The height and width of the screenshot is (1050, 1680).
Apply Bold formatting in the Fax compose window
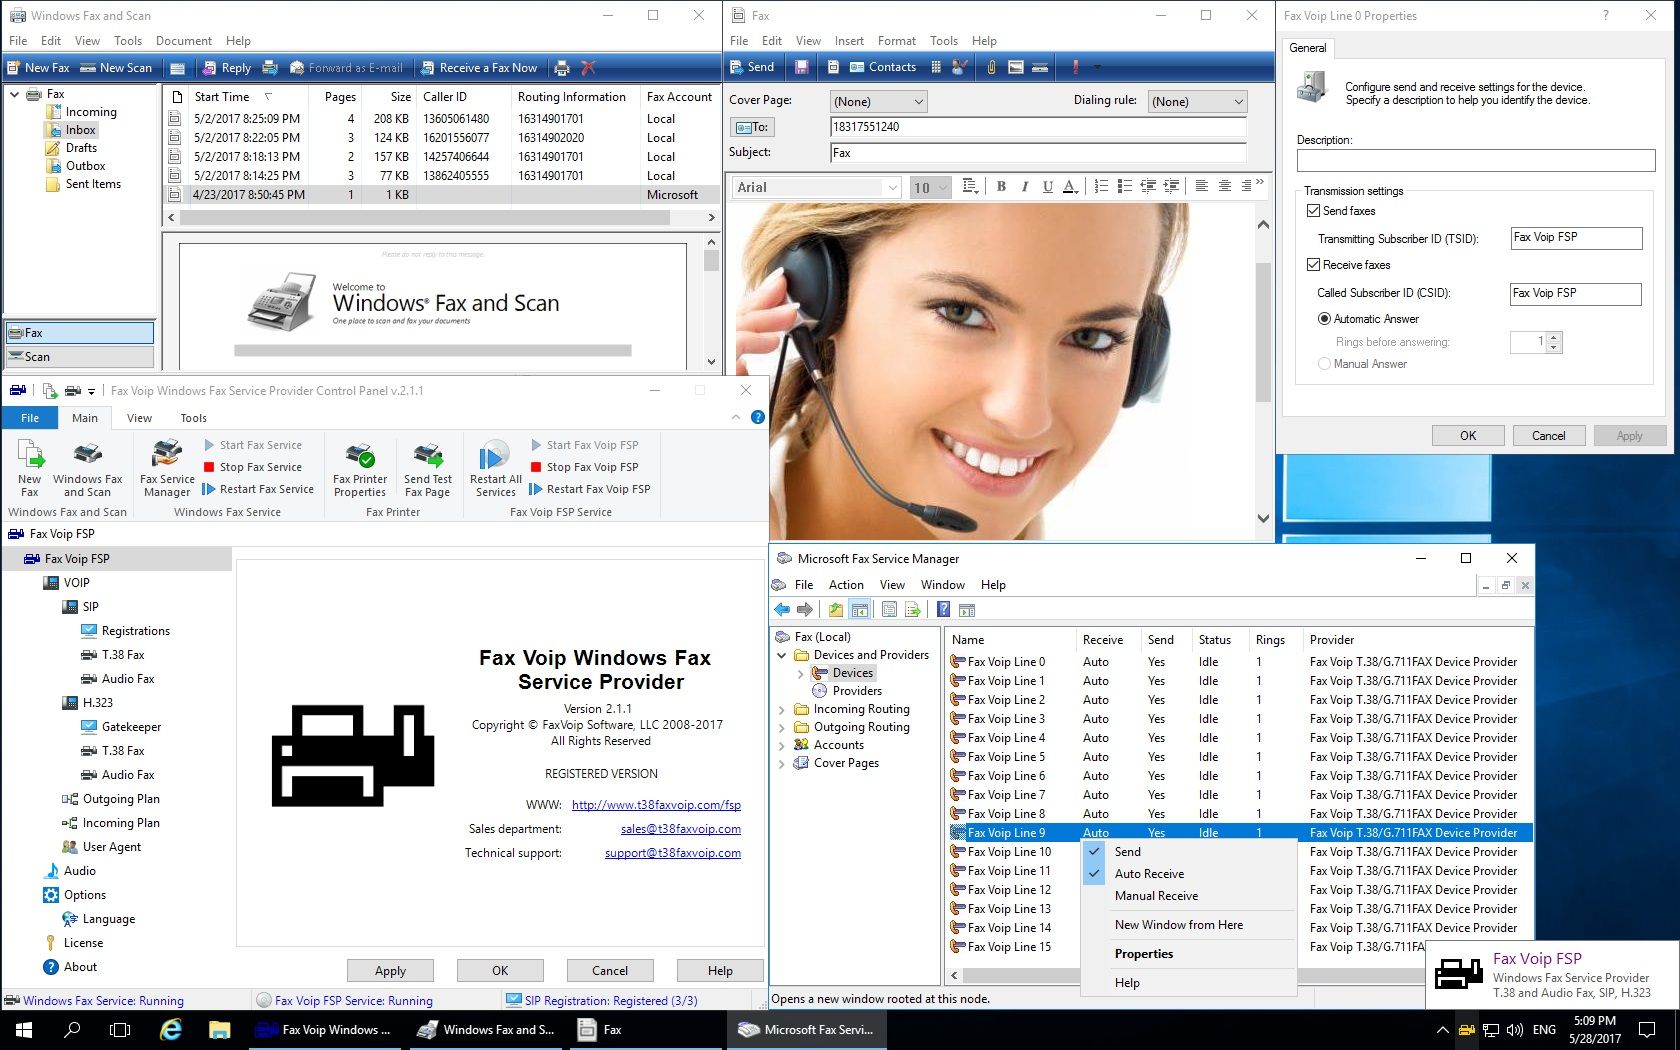click(1001, 187)
